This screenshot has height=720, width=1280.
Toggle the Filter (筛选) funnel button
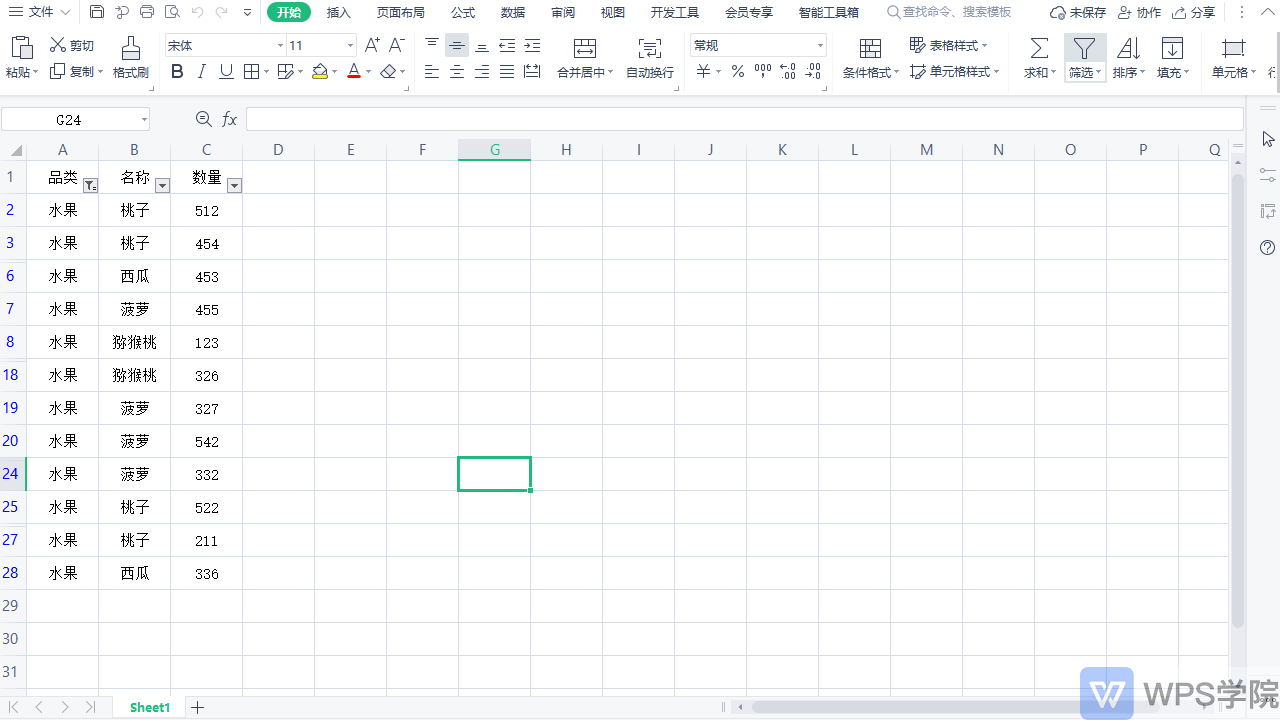pyautogui.click(x=1084, y=48)
